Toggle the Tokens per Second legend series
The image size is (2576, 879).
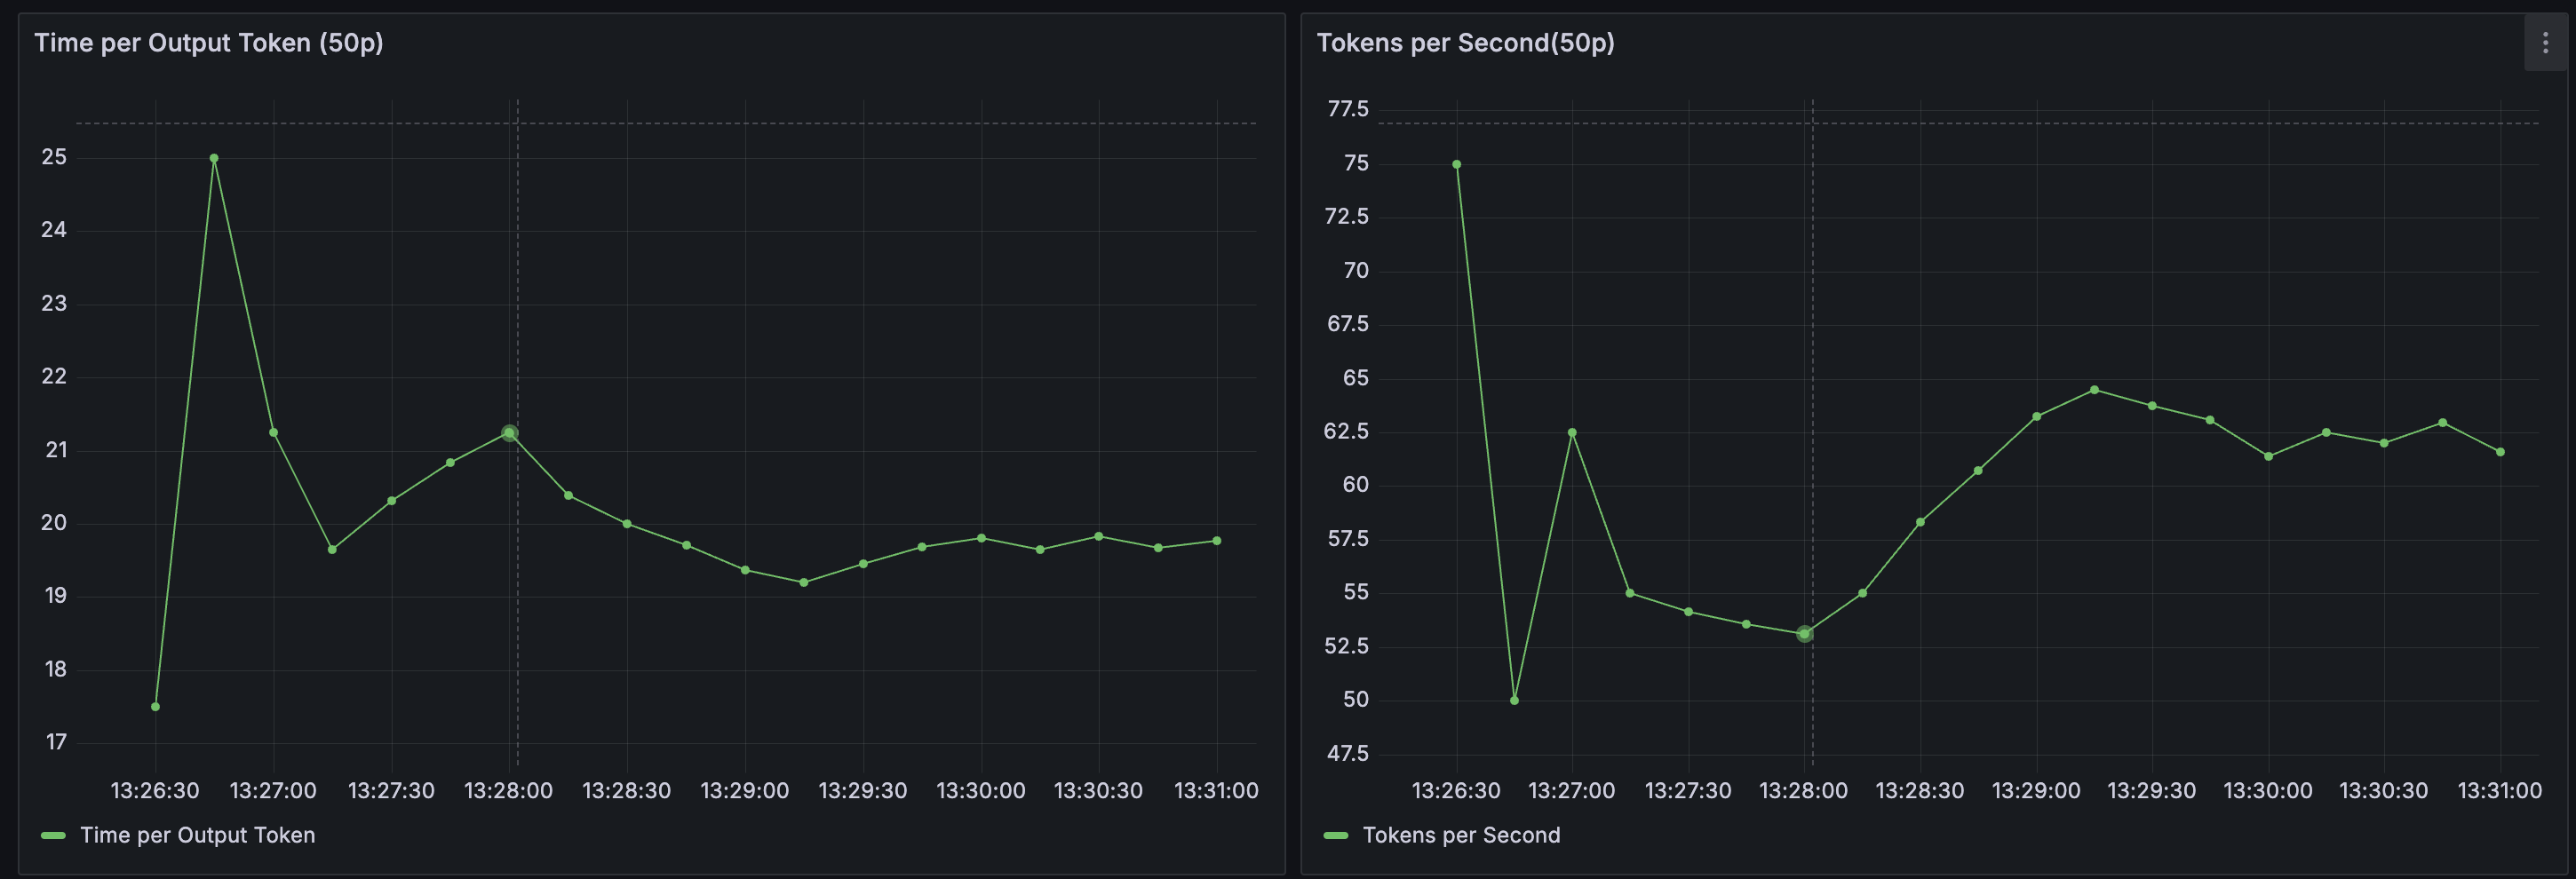point(1460,835)
